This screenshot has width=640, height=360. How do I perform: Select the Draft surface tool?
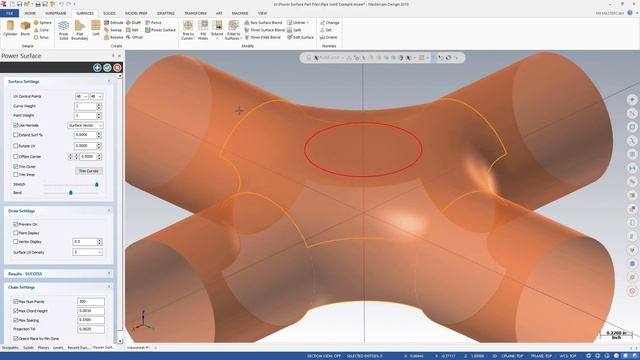[x=133, y=23]
